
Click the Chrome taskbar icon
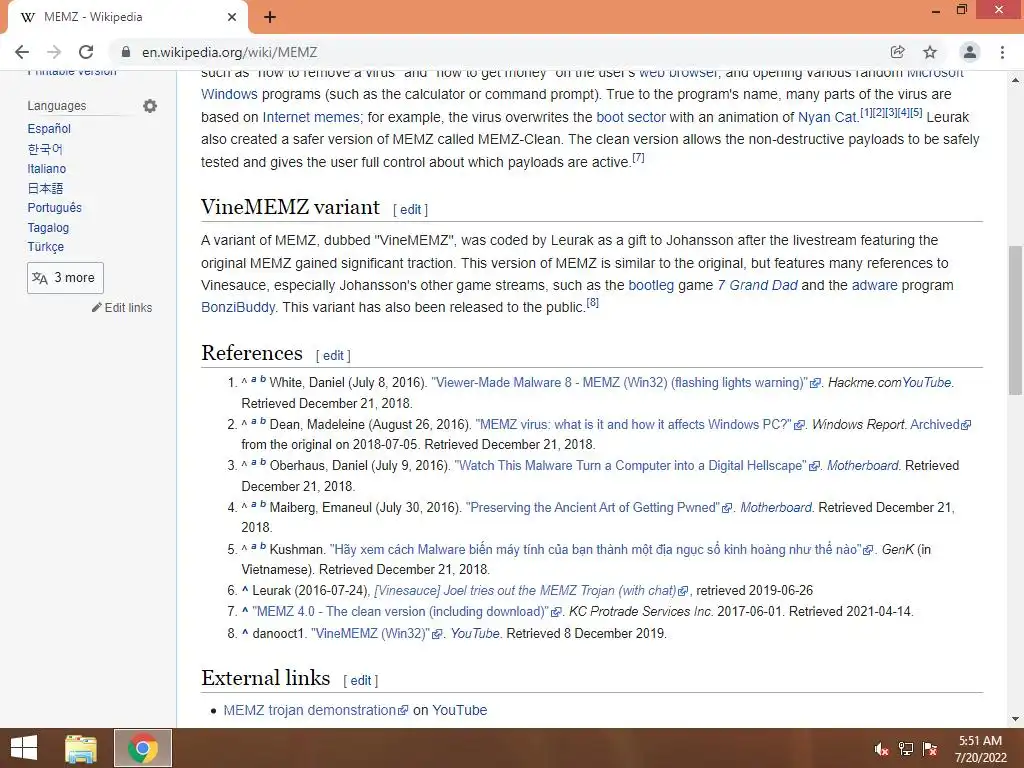pyautogui.click(x=143, y=748)
